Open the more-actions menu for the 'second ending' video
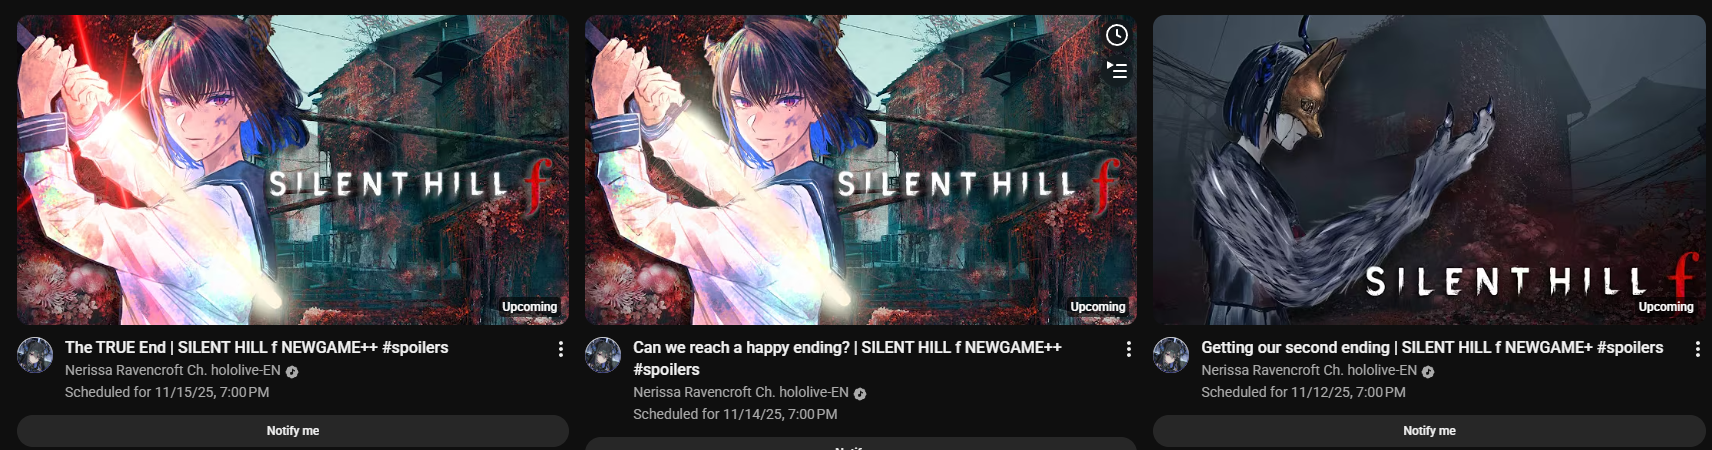The width and height of the screenshot is (1712, 450). [x=1697, y=349]
